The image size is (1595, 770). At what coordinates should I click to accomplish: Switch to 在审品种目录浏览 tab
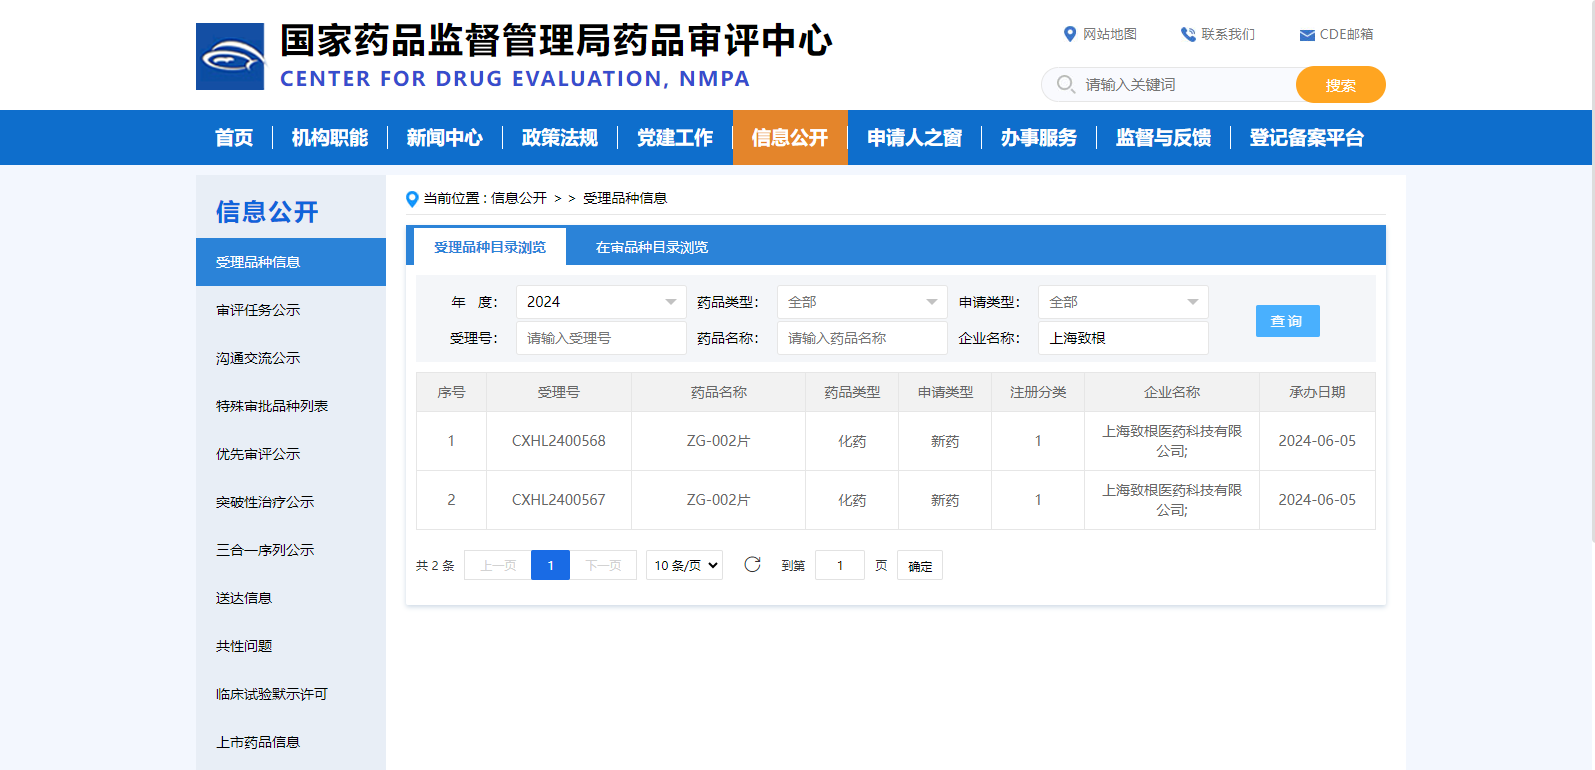click(x=651, y=247)
